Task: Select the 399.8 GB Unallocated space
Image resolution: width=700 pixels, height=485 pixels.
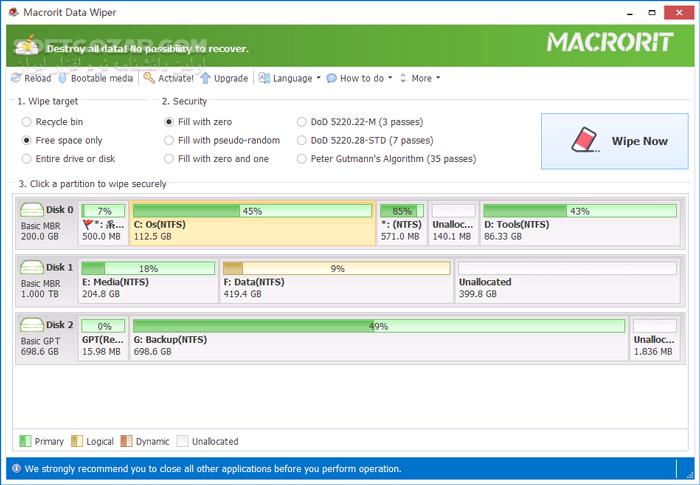Action: 567,281
